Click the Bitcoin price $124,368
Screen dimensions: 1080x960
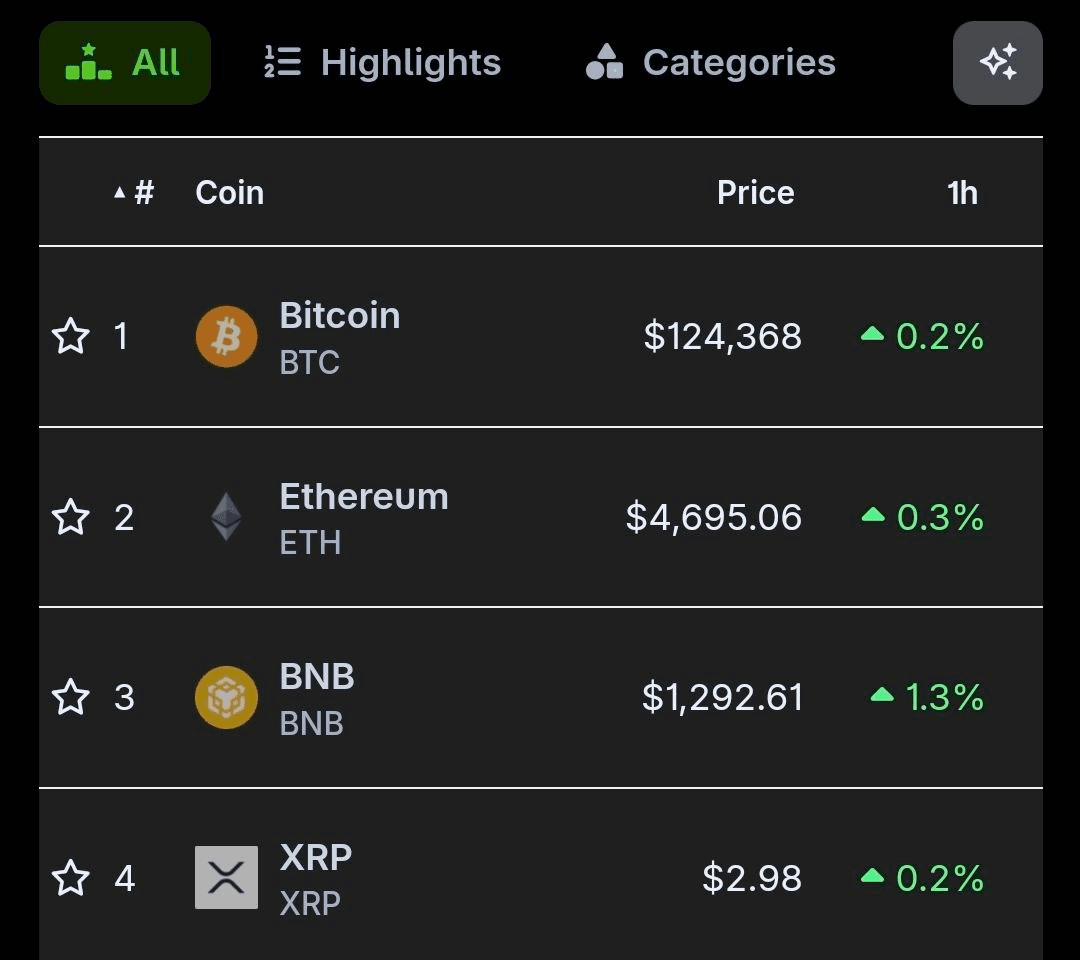(722, 336)
